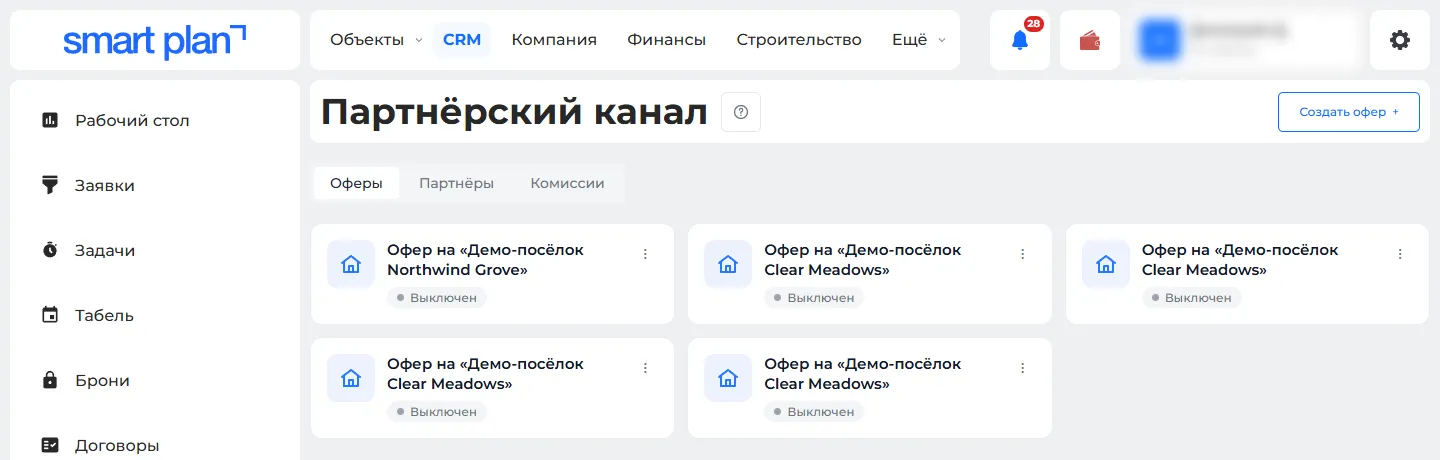Viewport: 1440px width, 460px height.
Task: Click the blurred user profile block
Action: point(1245,40)
